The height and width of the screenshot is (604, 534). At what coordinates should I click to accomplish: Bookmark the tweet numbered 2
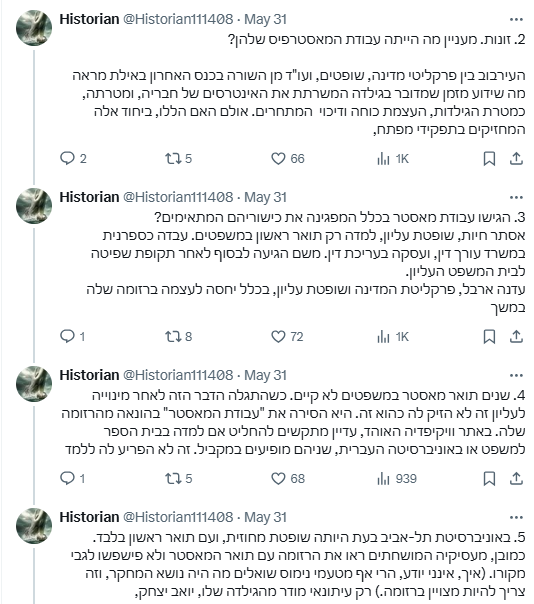point(489,159)
